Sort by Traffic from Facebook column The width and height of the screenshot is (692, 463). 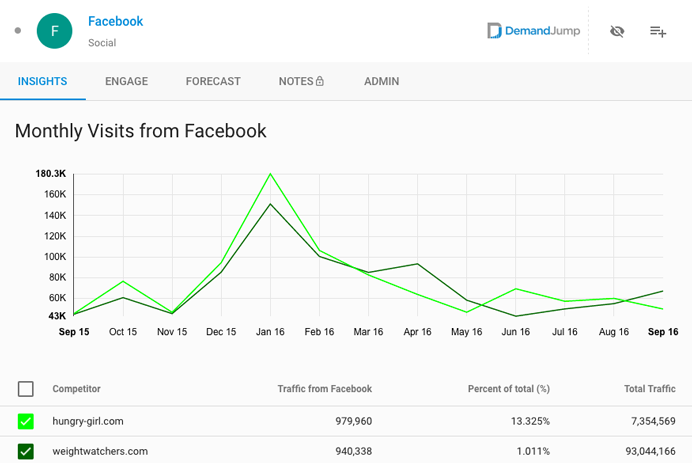point(325,389)
